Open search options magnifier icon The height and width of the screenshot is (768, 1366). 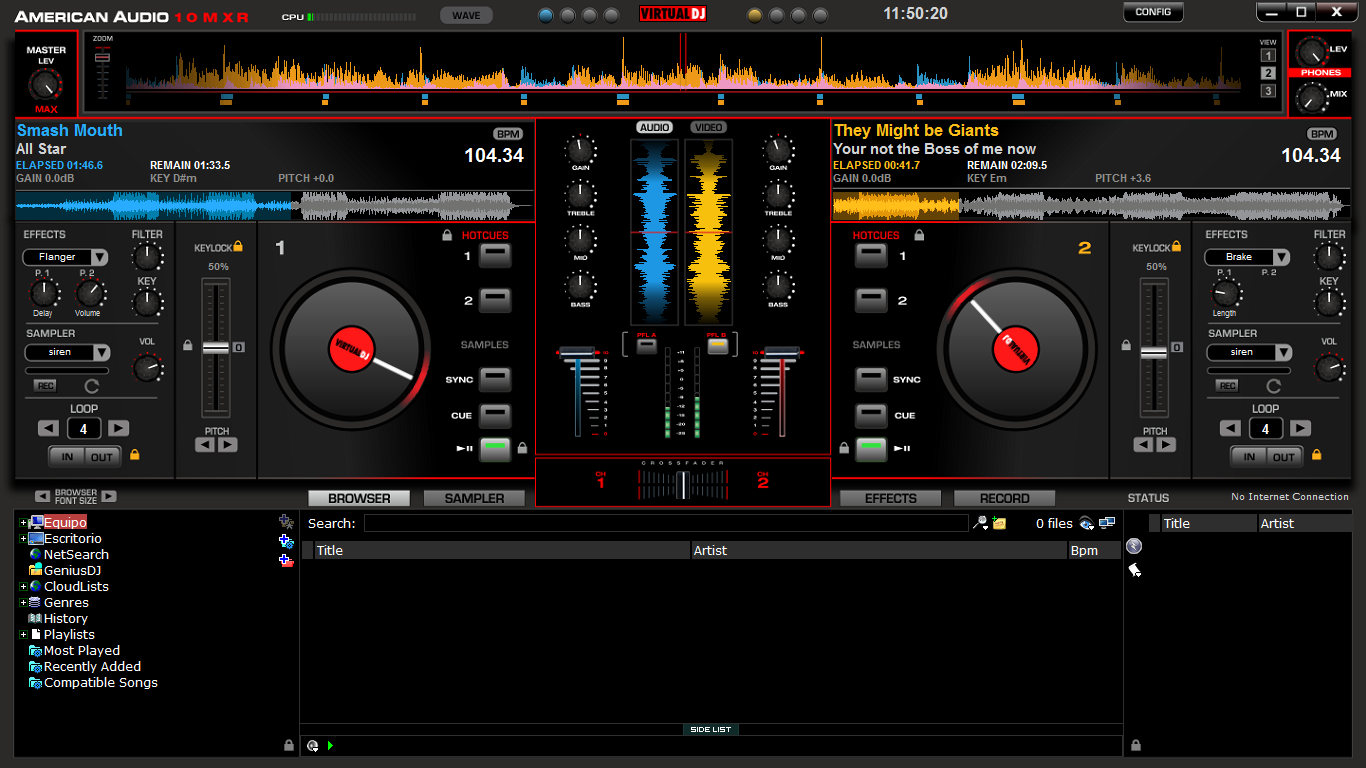[981, 523]
